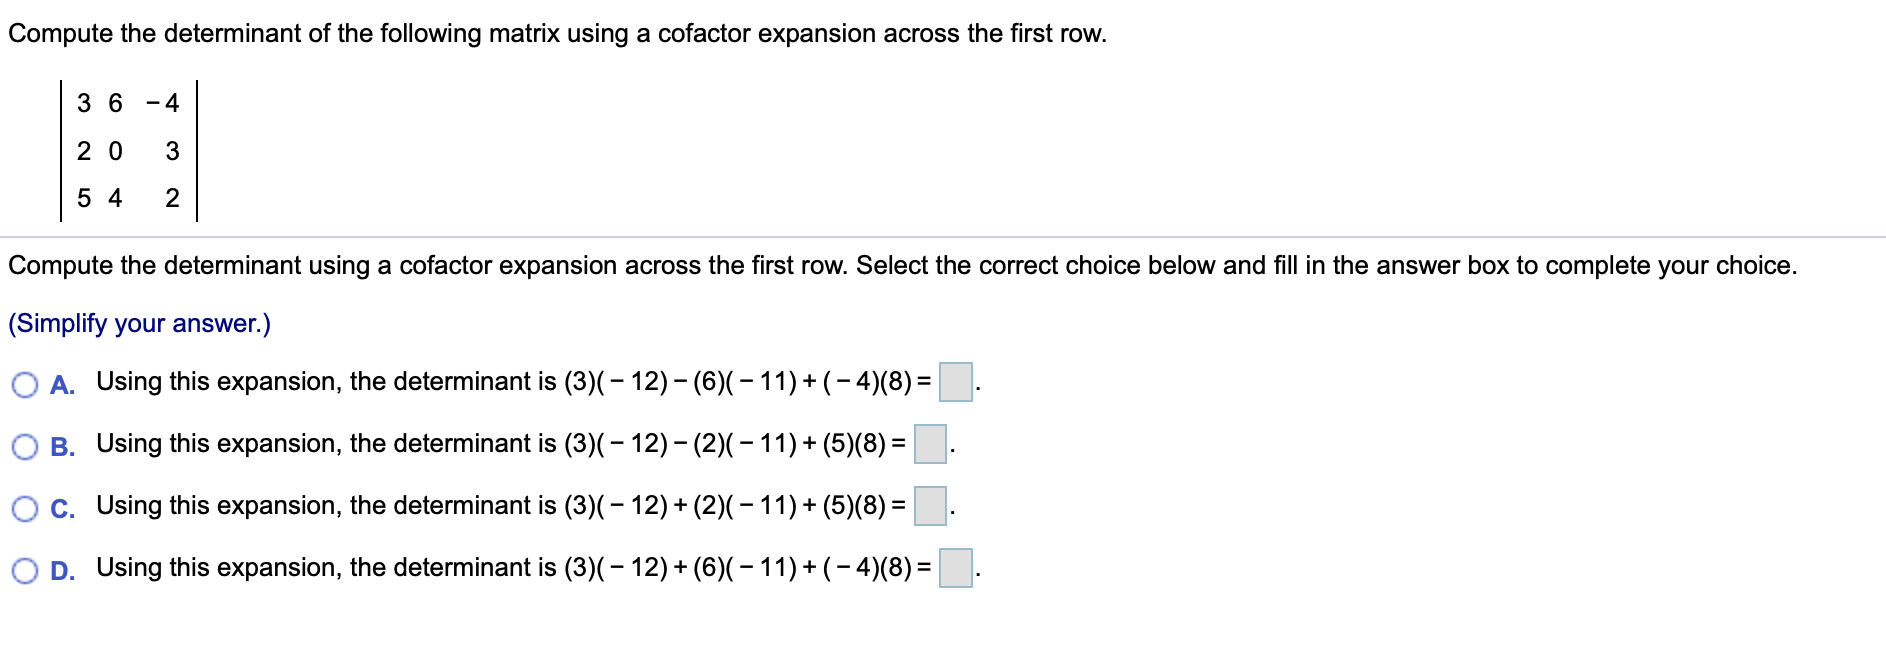Select radio button for choice C

point(25,509)
